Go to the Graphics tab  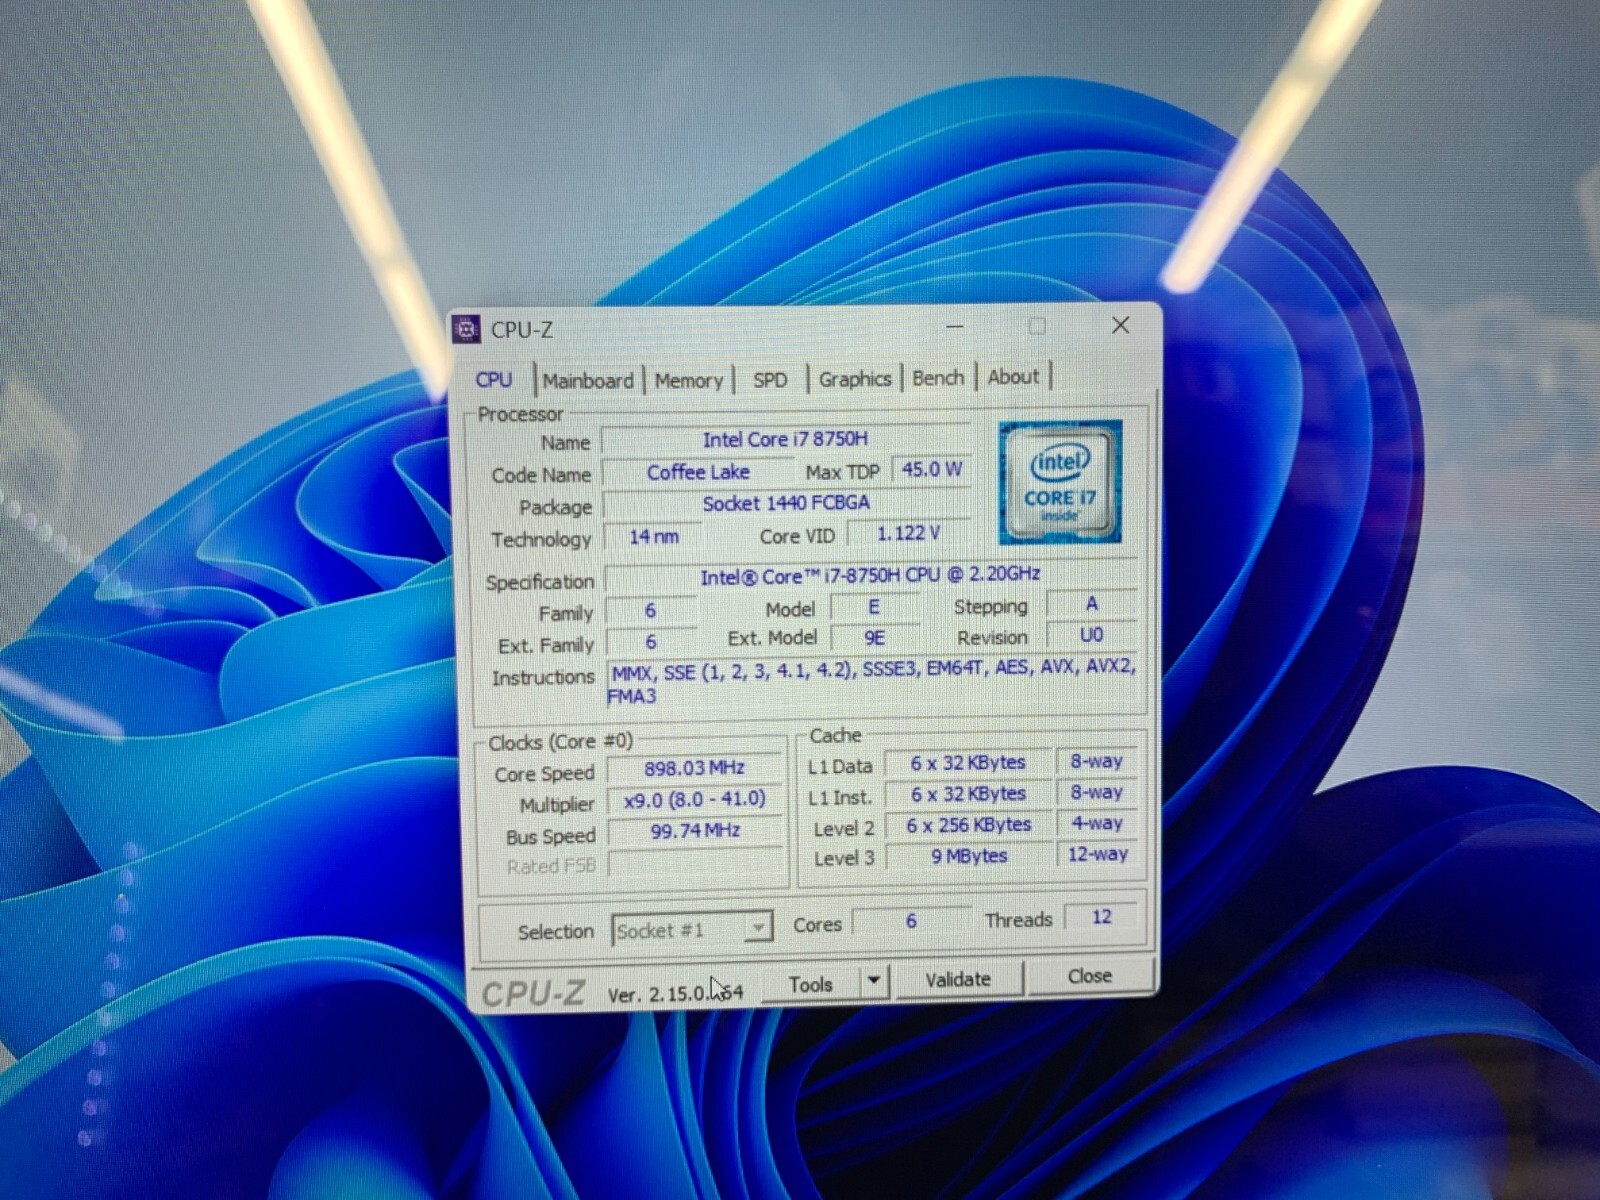[x=855, y=379]
